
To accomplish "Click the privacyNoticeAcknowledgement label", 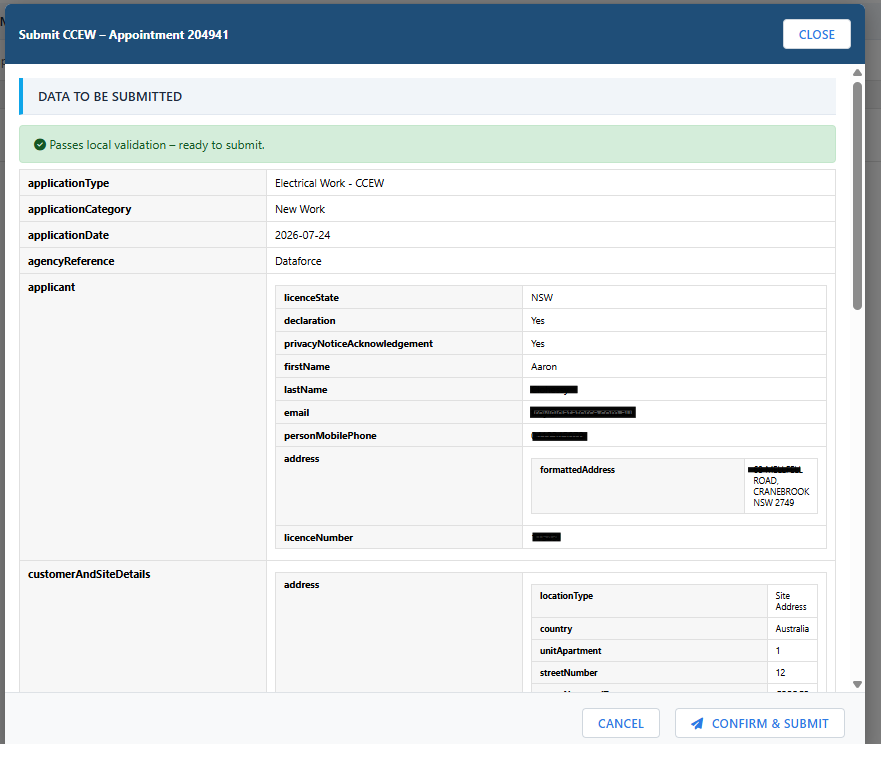I will [x=358, y=343].
